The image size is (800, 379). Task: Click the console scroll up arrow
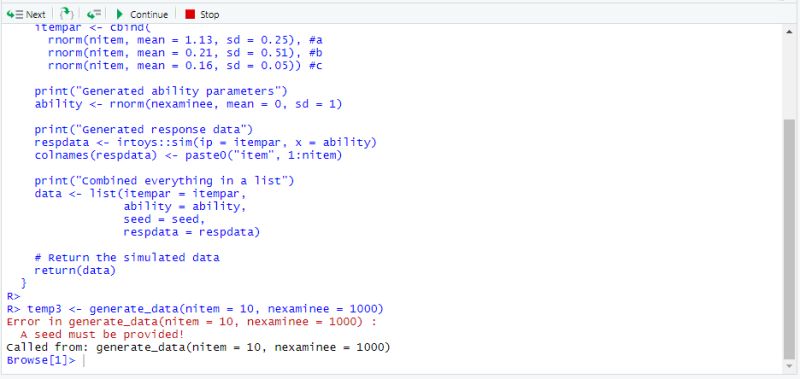[x=789, y=32]
